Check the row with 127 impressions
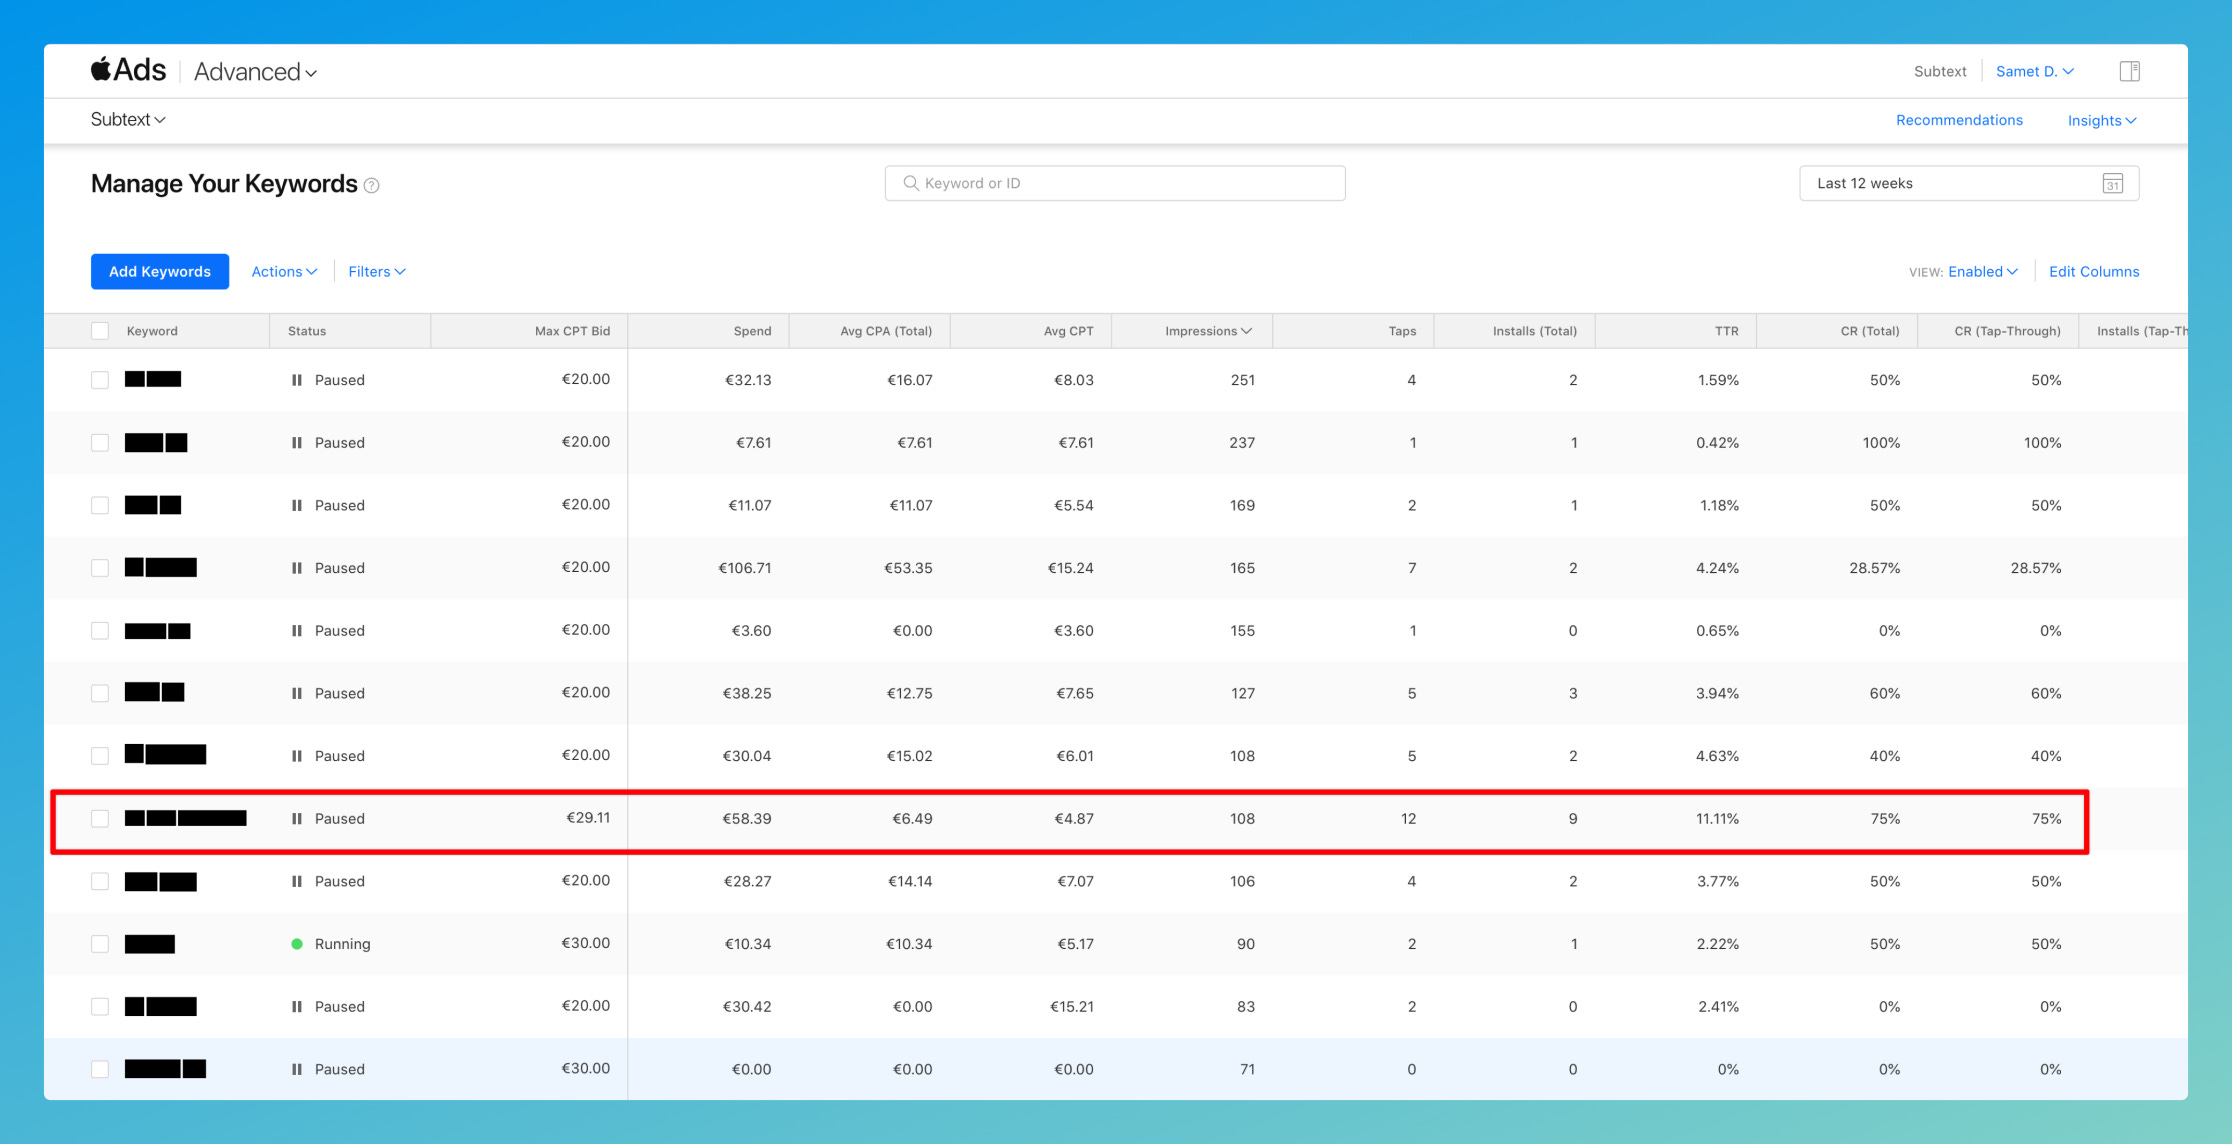2232x1144 pixels. click(100, 693)
